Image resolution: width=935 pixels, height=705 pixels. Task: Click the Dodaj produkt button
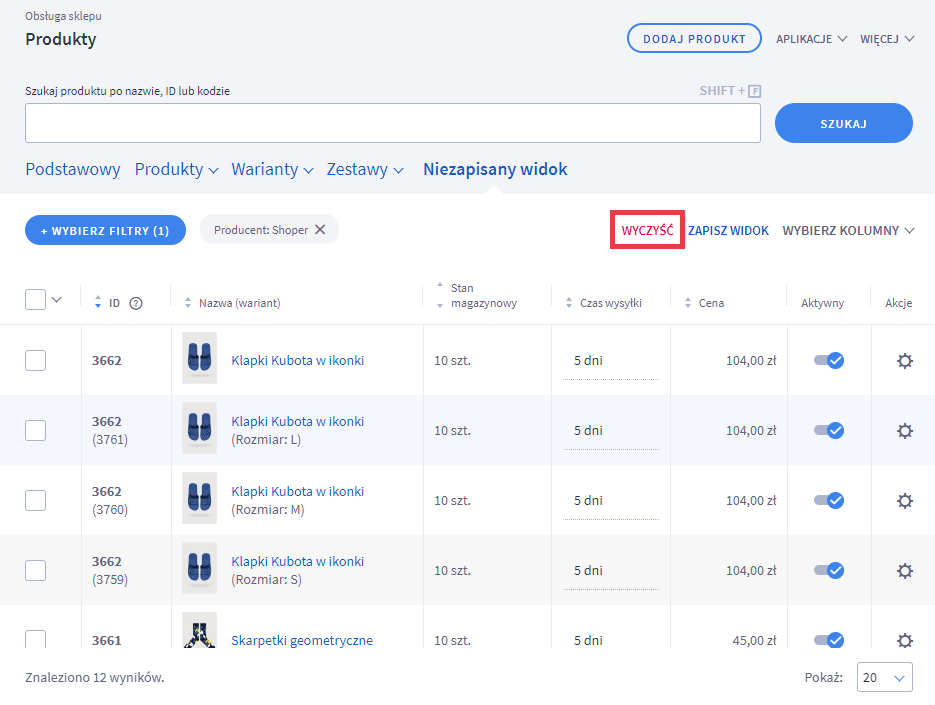tap(694, 39)
